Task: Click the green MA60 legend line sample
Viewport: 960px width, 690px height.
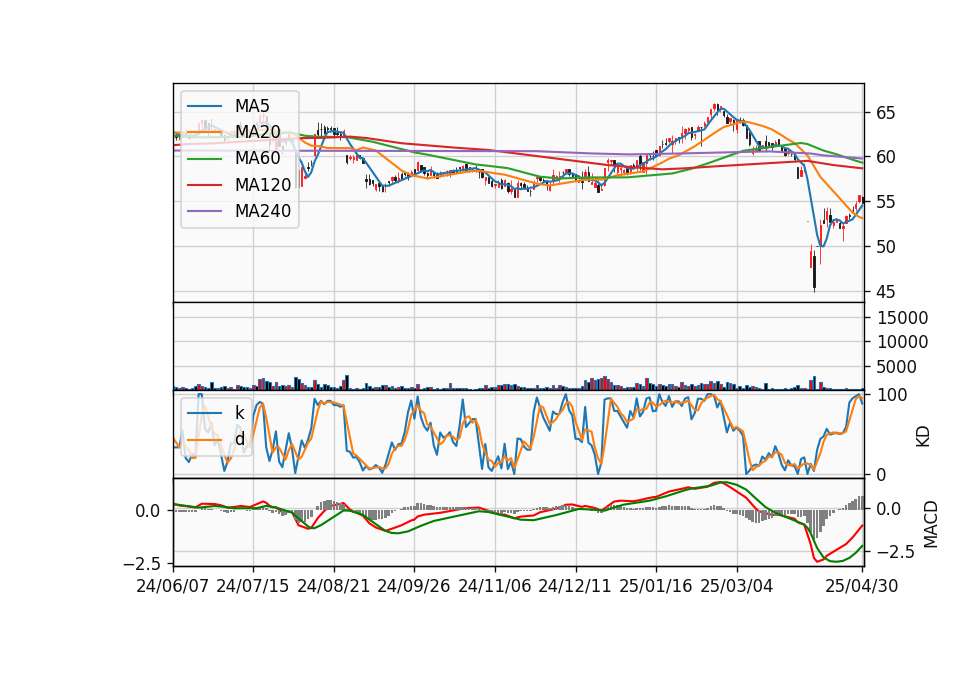Action: [x=204, y=159]
